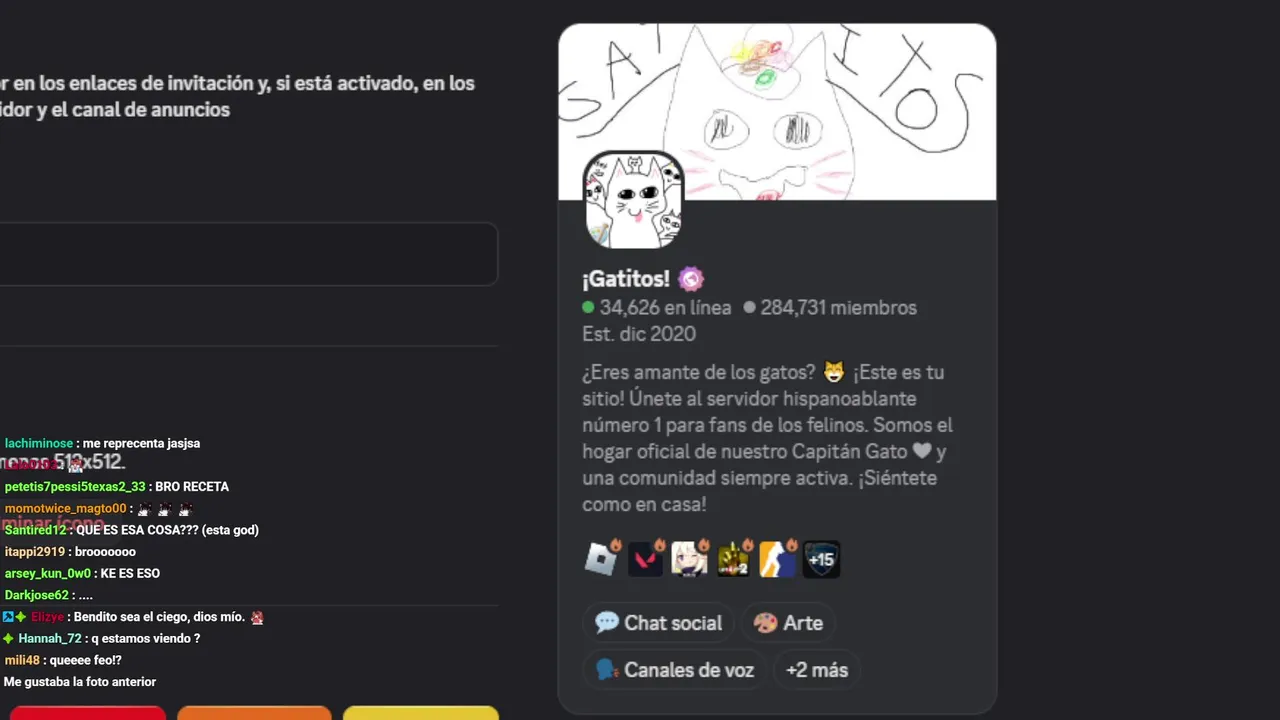Click the purple server badge beside ¡Gatitos!

[x=691, y=279]
